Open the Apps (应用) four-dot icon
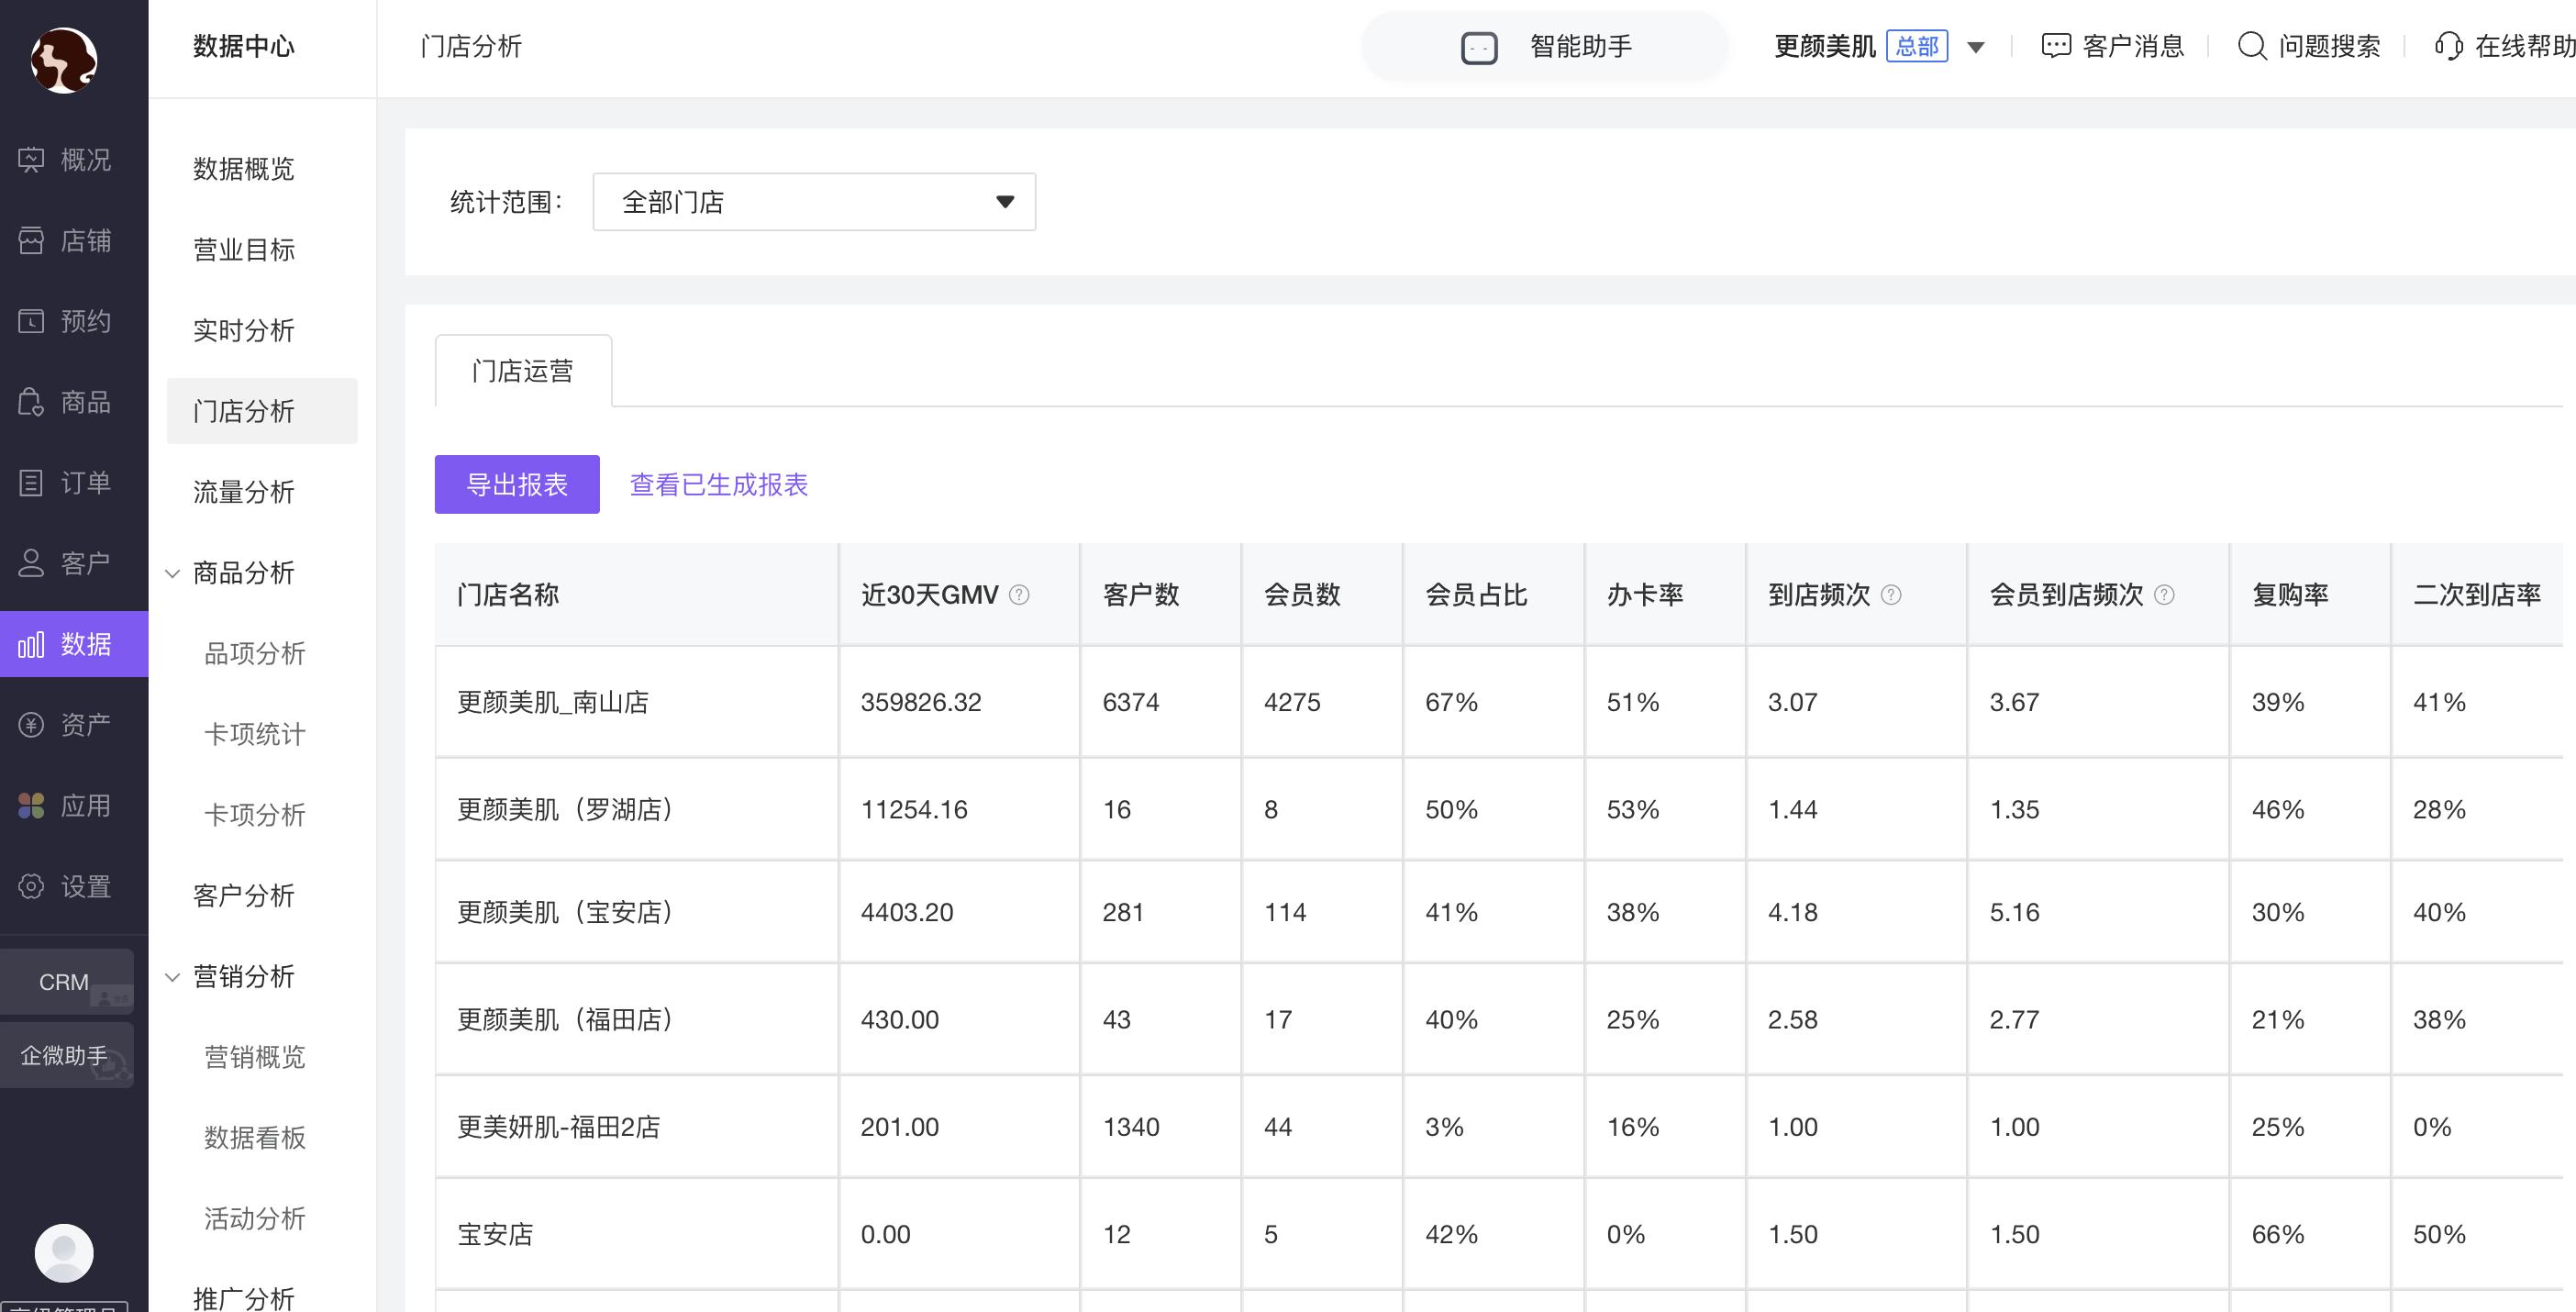This screenshot has width=2576, height=1312. (x=32, y=806)
